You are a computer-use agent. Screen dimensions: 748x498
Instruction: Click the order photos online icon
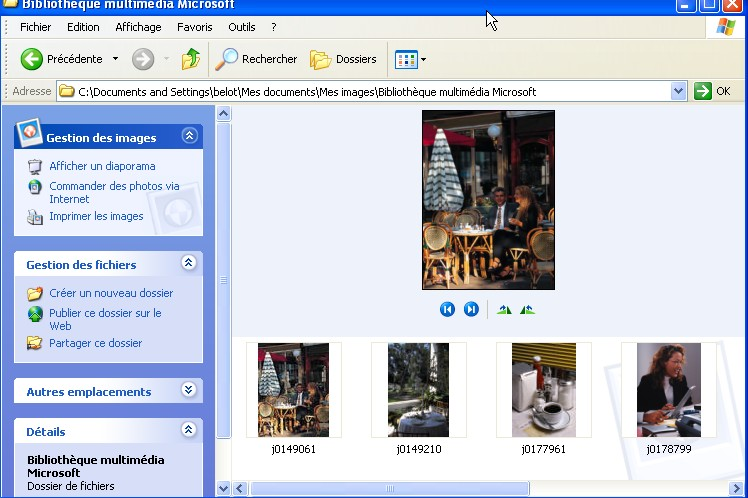35,187
